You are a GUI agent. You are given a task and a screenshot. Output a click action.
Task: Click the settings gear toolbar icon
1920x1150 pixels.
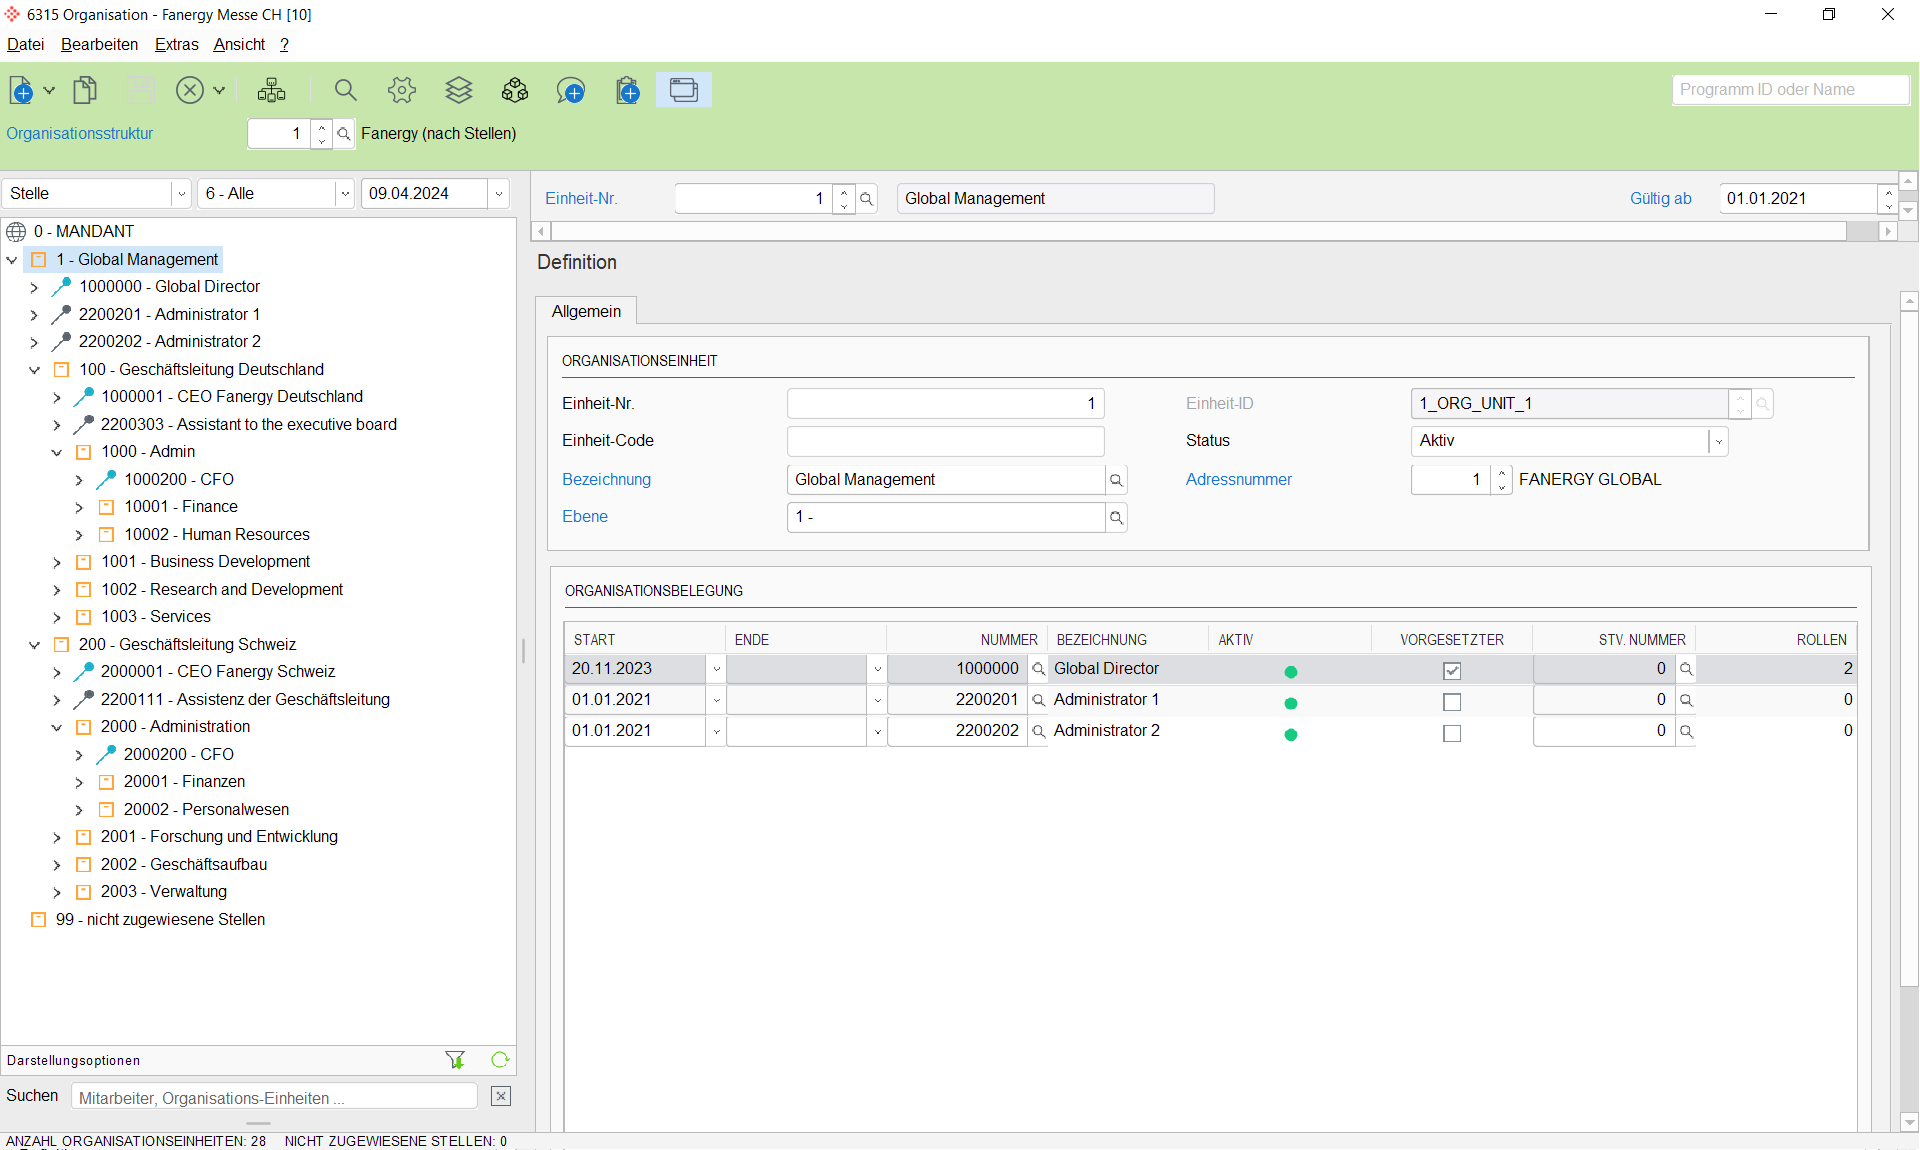402,91
